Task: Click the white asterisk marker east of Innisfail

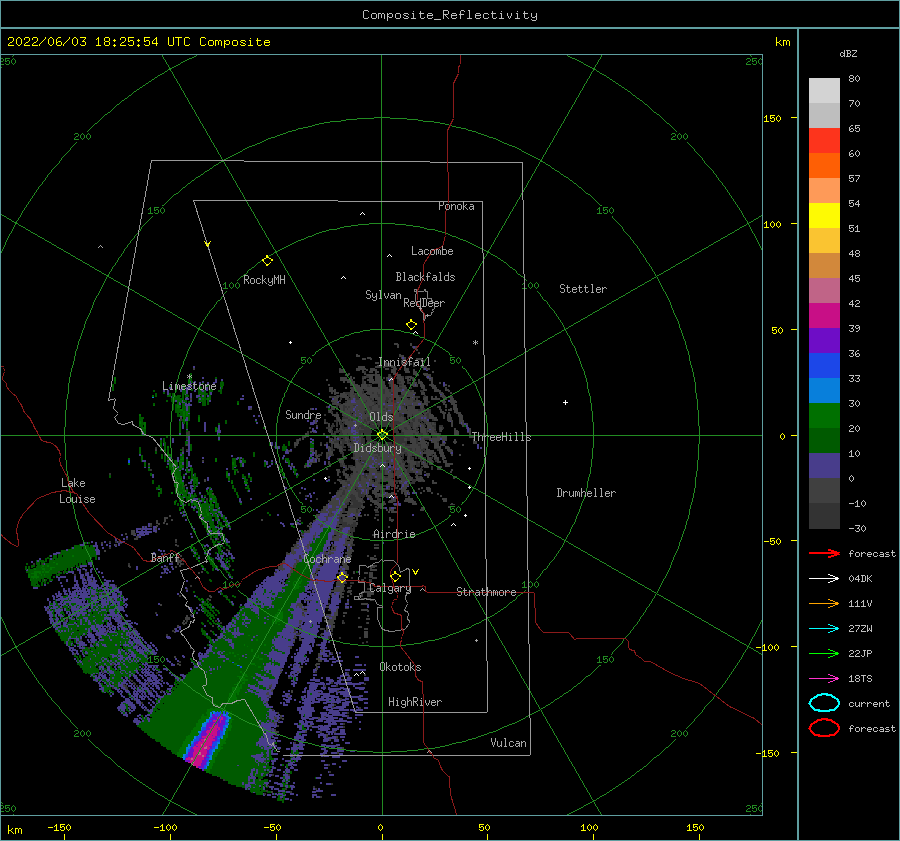Action: point(475,343)
